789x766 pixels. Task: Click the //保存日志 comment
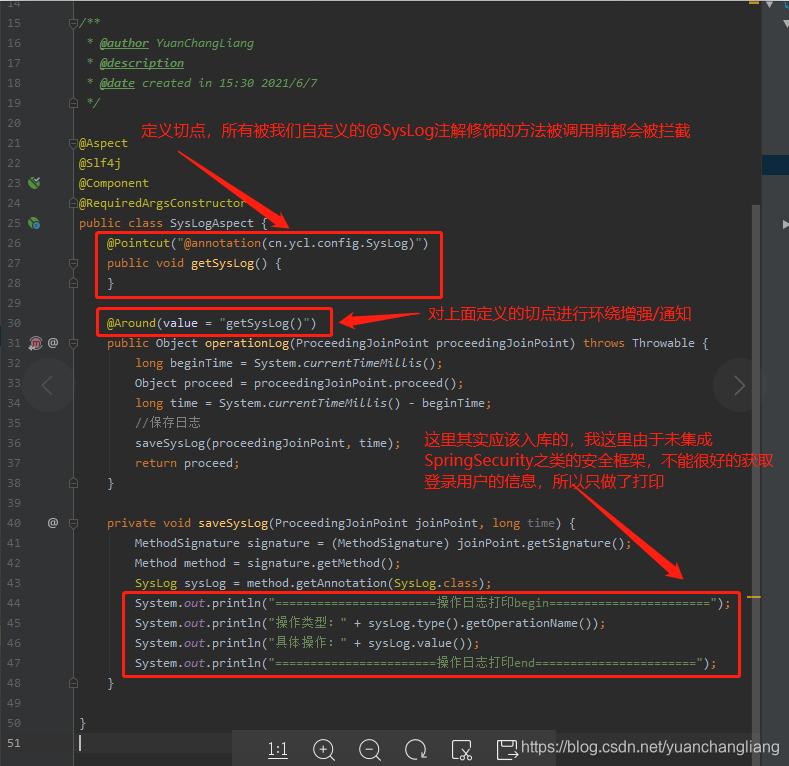click(168, 423)
